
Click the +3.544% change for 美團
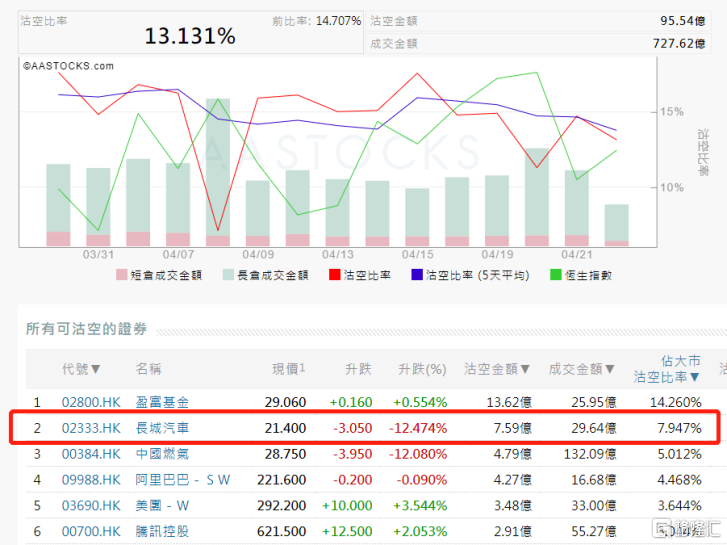coord(420,506)
